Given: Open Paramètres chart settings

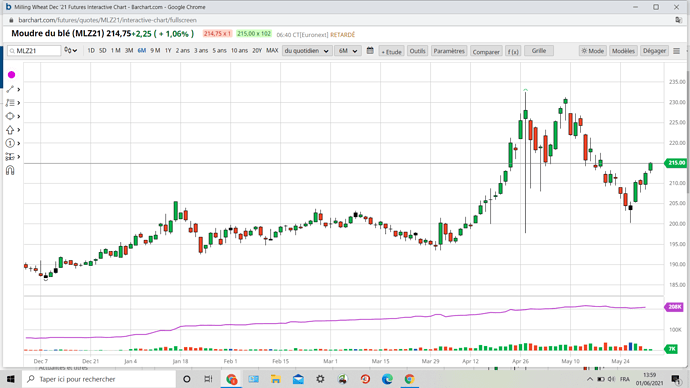Looking at the screenshot, I should click(449, 51).
